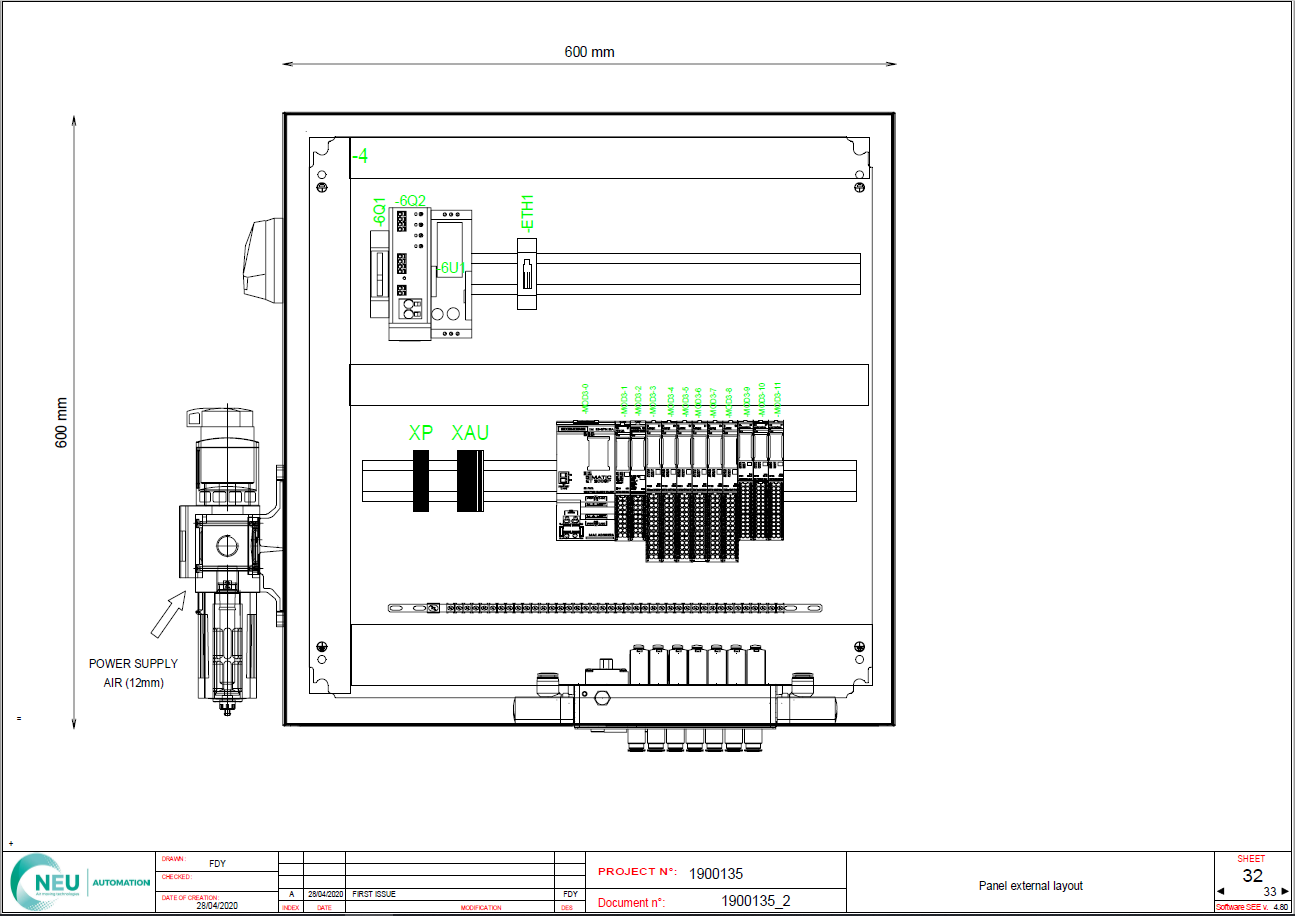Select the XP terminal block
This screenshot has width=1295, height=916.
pyautogui.click(x=421, y=481)
